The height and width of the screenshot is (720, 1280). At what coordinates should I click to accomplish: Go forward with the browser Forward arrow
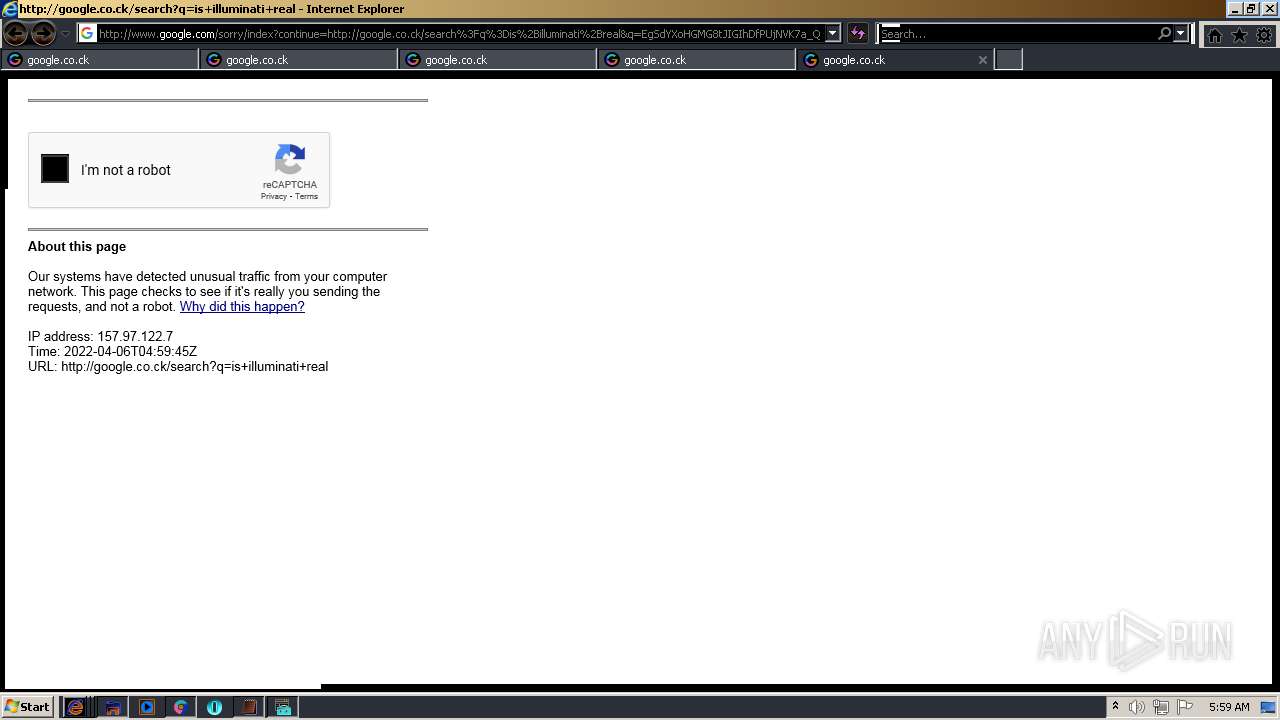(x=43, y=34)
